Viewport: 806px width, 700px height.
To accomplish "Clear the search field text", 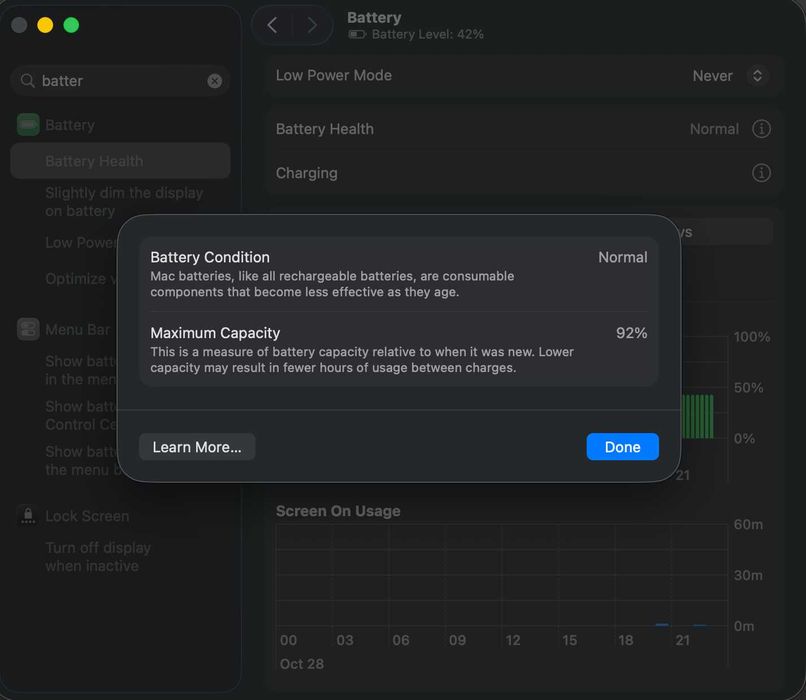I will (x=214, y=81).
